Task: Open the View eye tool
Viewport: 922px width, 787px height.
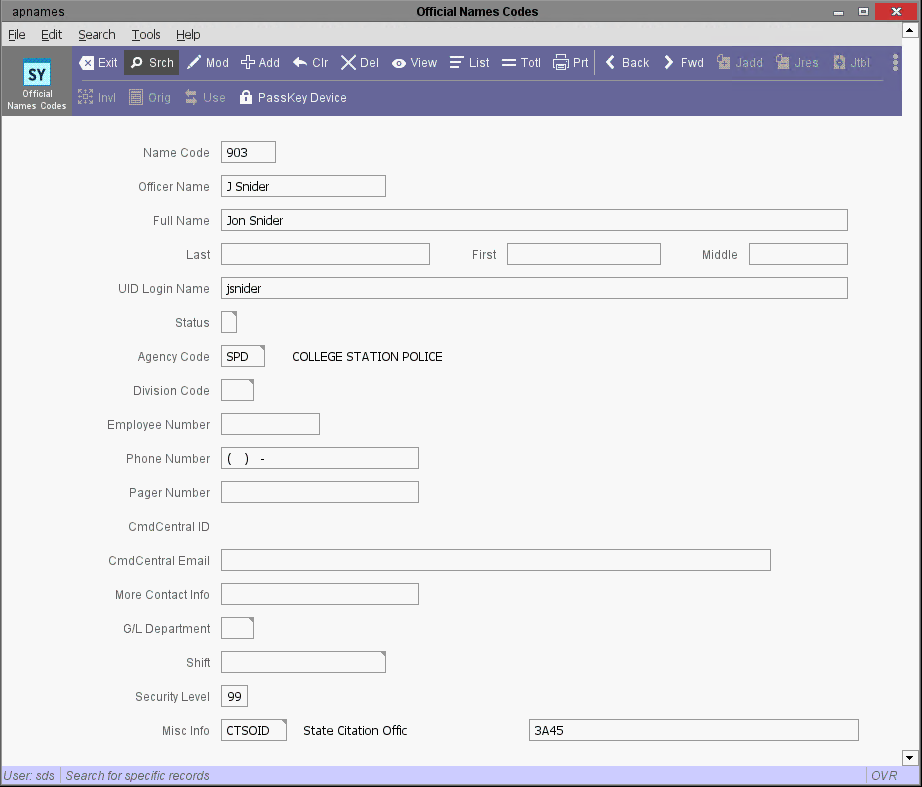Action: [414, 62]
